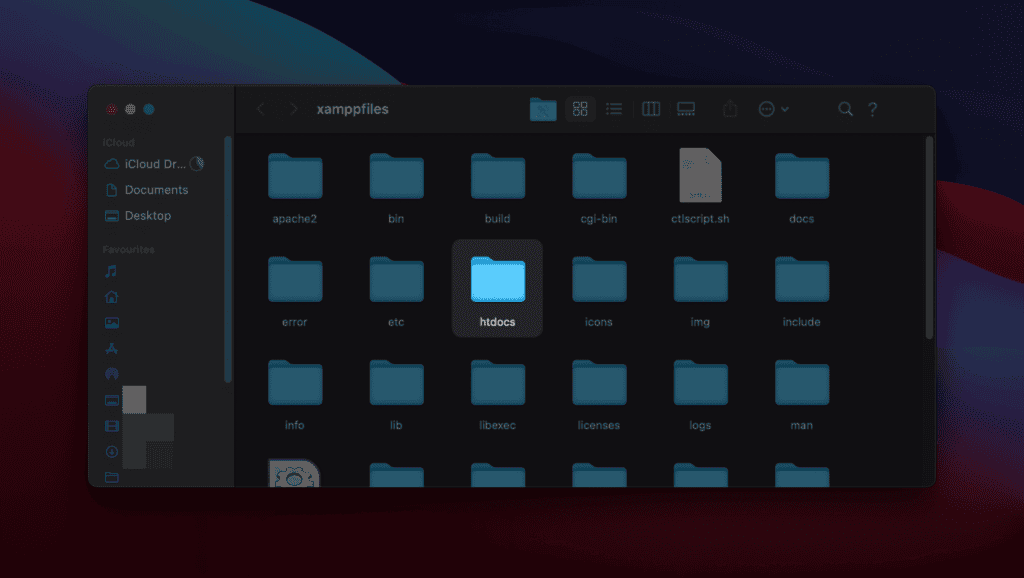Click the Applications folder icon in toolbar
Viewport: 1024px width, 578px height.
point(543,109)
